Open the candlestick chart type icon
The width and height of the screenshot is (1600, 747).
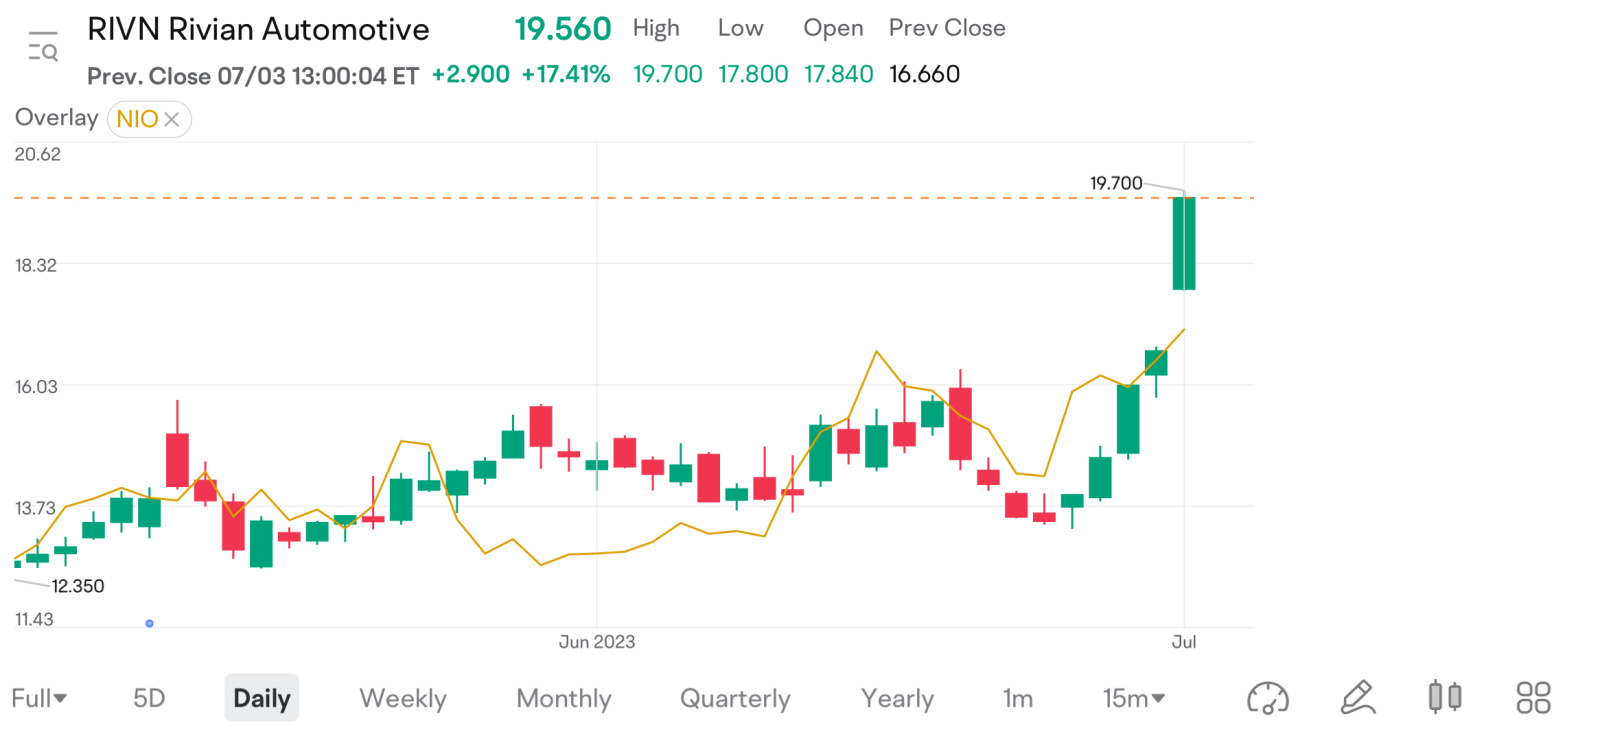(1445, 697)
